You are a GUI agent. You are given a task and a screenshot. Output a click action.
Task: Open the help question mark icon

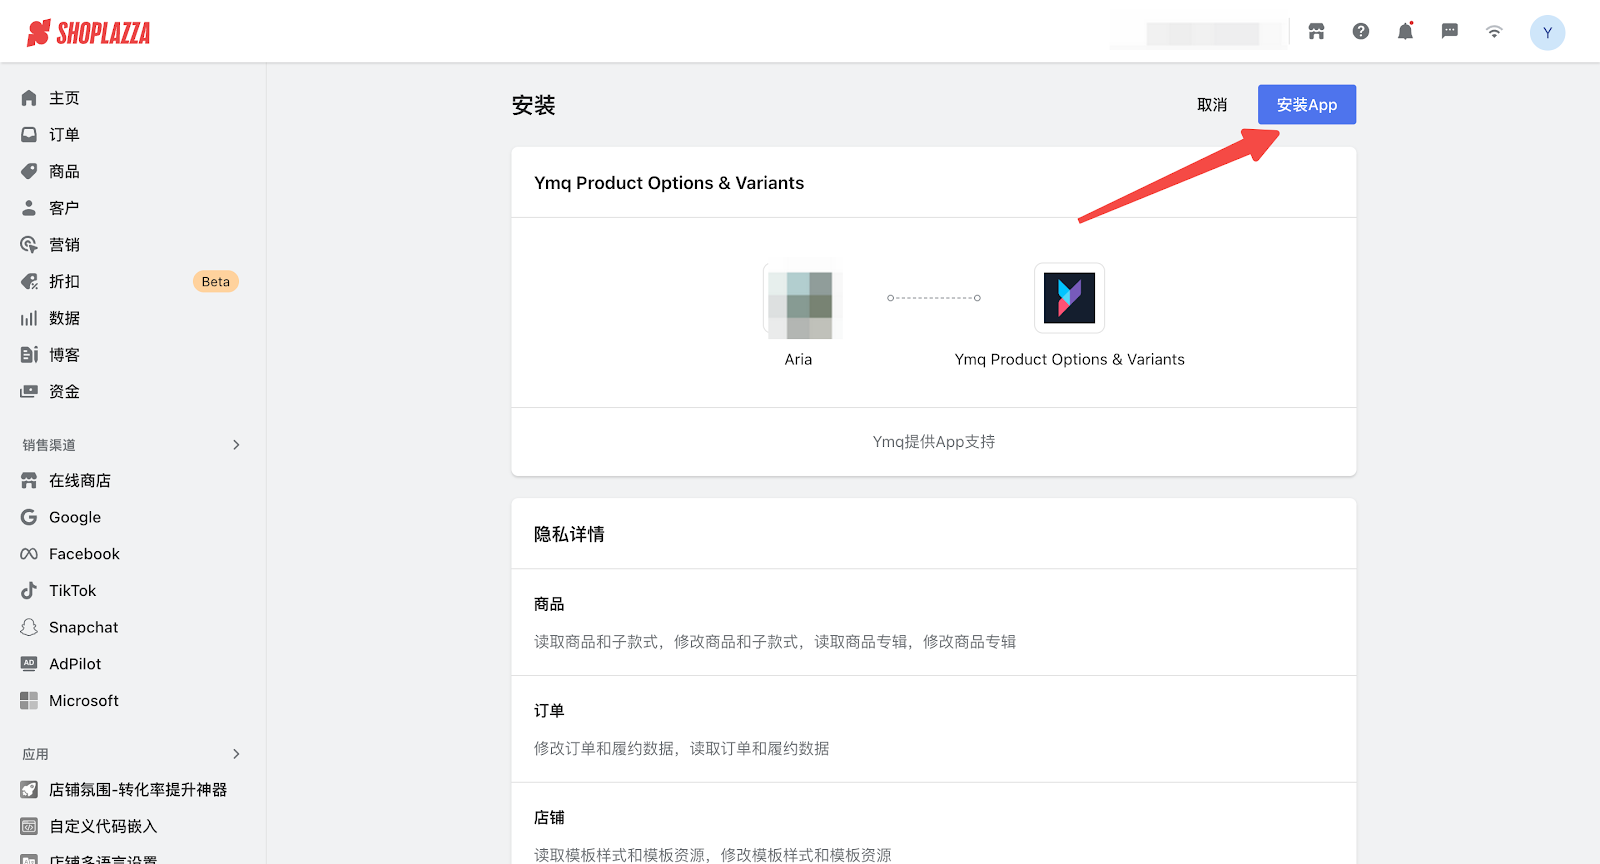click(1361, 32)
